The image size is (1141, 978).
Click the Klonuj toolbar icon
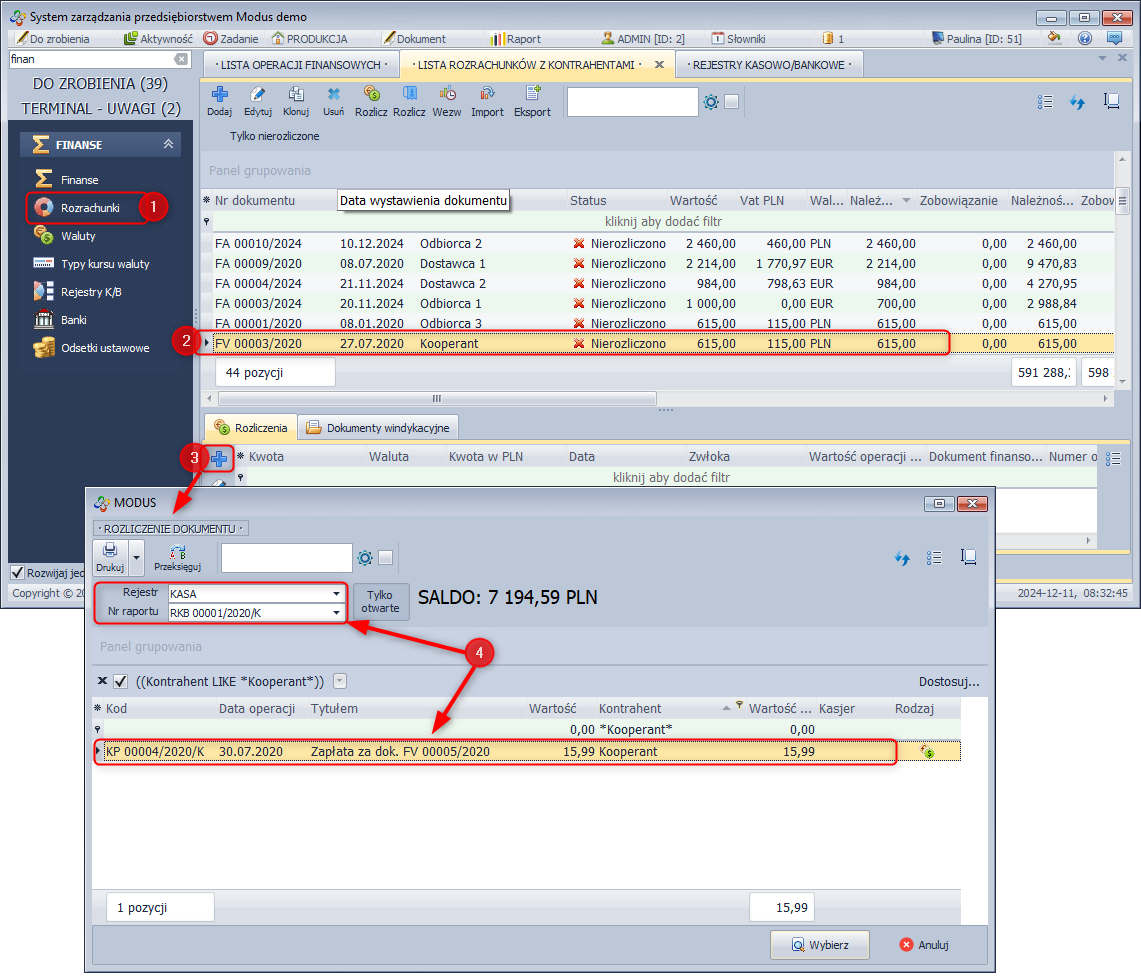click(x=295, y=95)
